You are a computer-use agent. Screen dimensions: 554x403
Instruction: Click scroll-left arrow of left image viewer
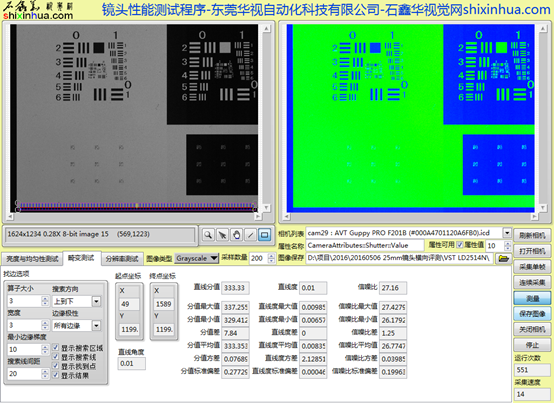10,216
